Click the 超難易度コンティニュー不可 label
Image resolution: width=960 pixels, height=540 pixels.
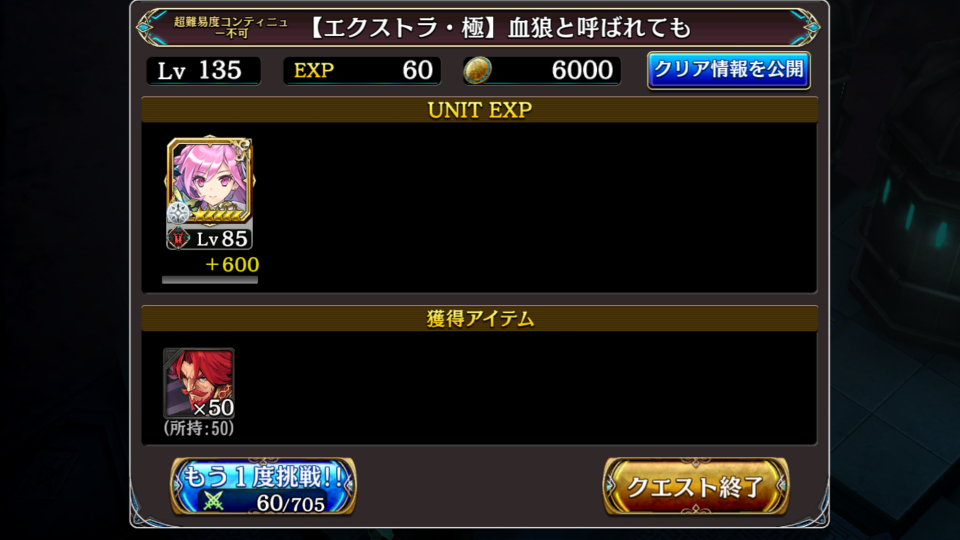point(231,28)
